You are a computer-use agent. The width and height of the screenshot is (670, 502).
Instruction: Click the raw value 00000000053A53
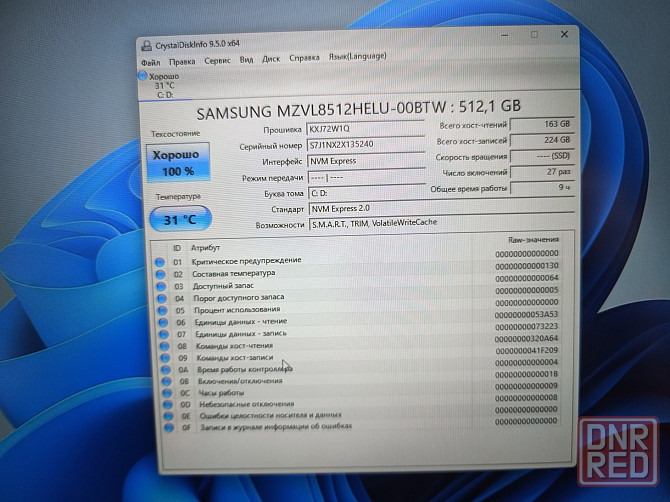(526, 315)
